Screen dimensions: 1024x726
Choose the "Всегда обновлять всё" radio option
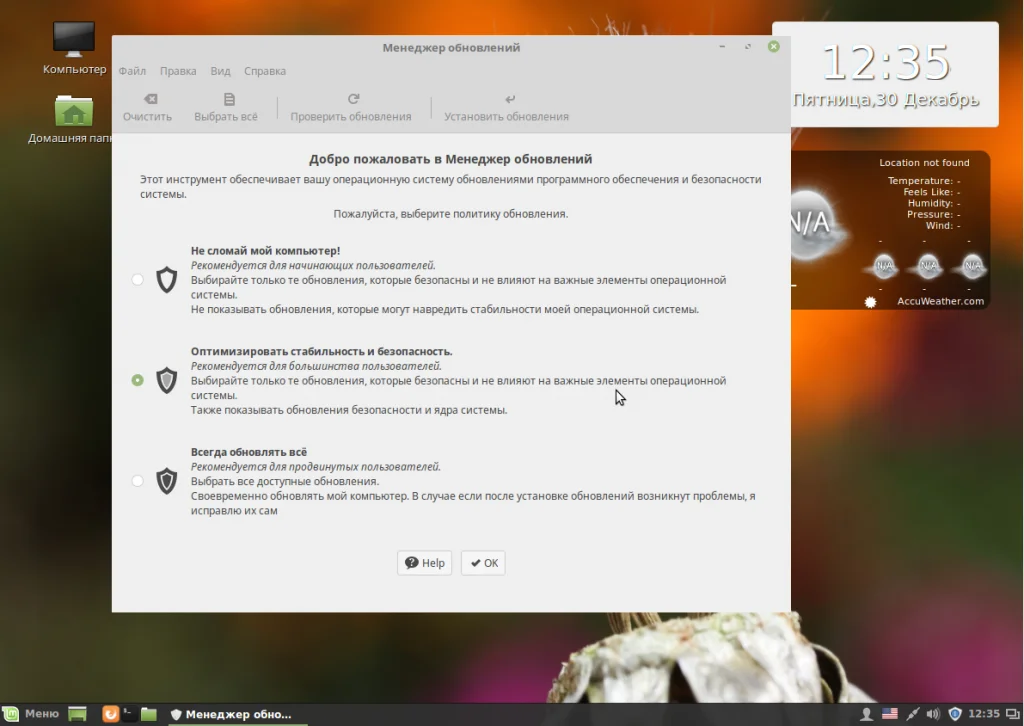(138, 481)
